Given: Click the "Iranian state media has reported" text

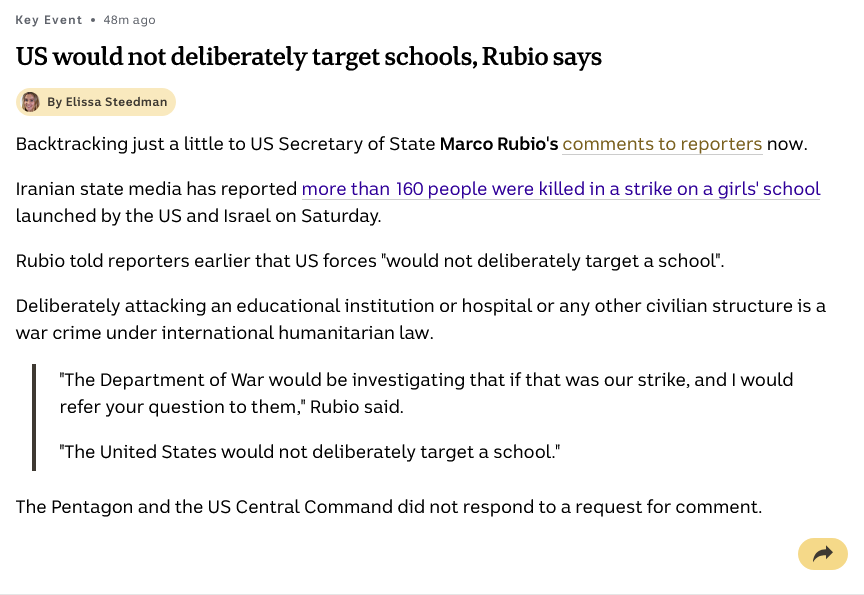Looking at the screenshot, I should click(x=157, y=189).
